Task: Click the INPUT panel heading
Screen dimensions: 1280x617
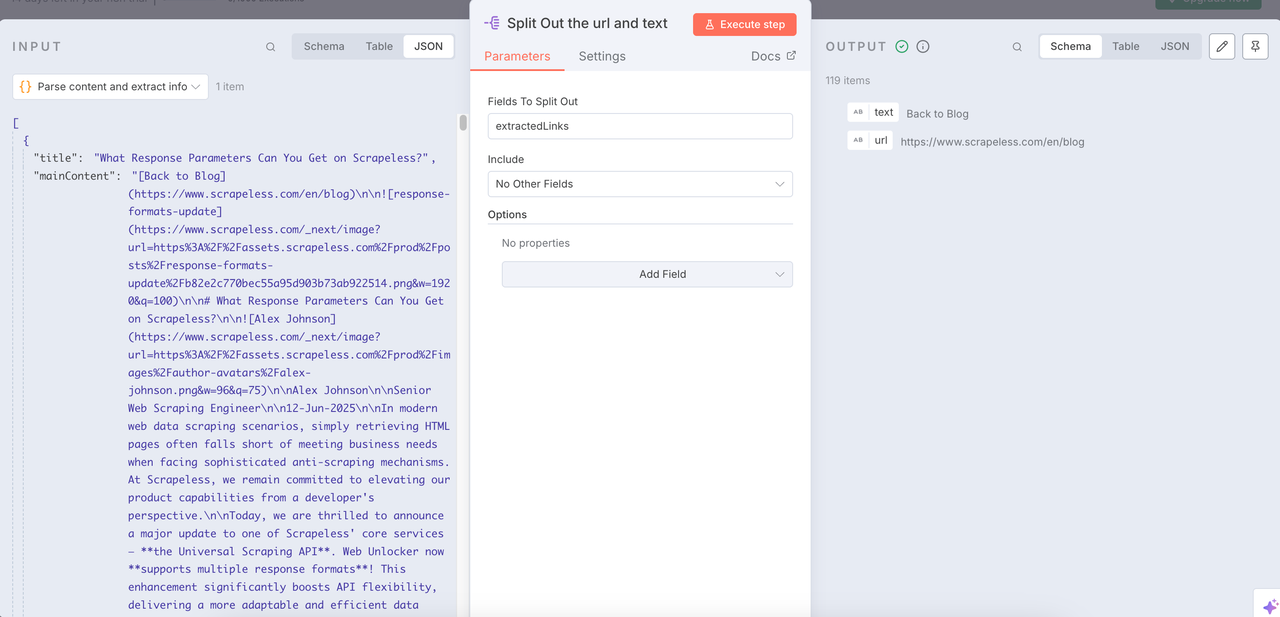Action: click(37, 47)
